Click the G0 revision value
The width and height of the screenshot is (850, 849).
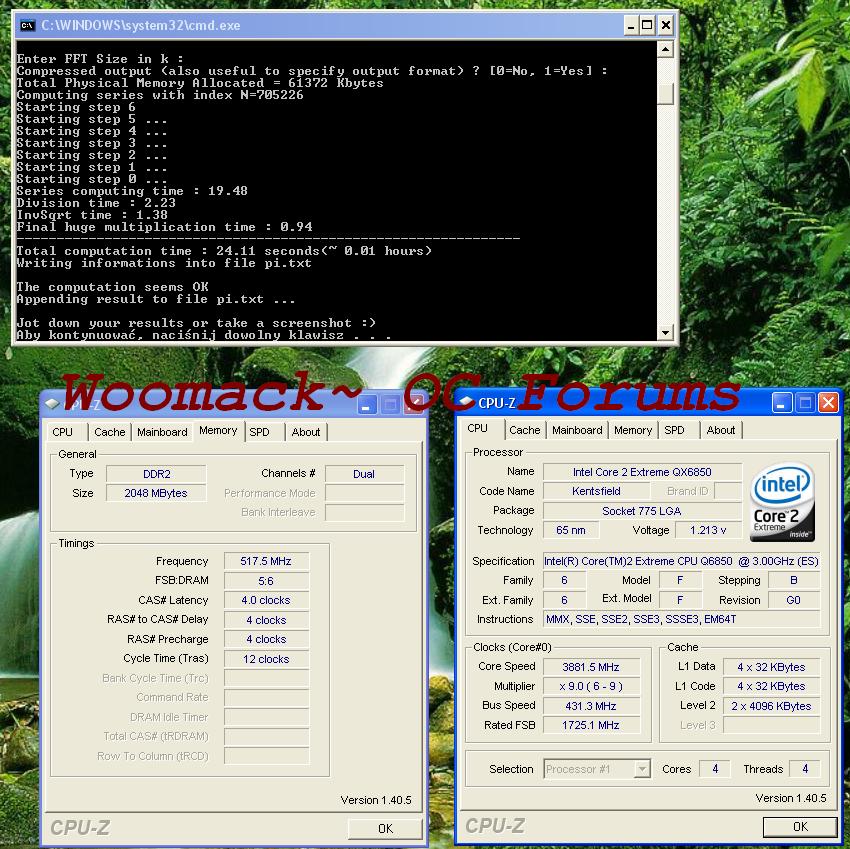pyautogui.click(x=794, y=600)
